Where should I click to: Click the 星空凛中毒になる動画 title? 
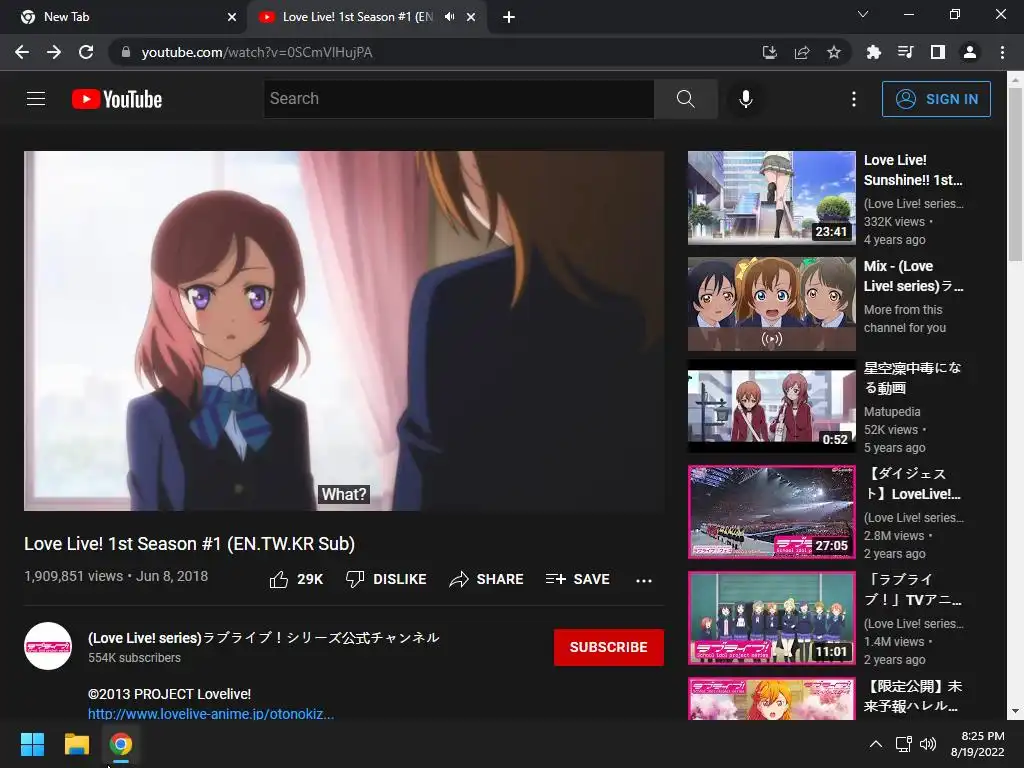pos(912,377)
